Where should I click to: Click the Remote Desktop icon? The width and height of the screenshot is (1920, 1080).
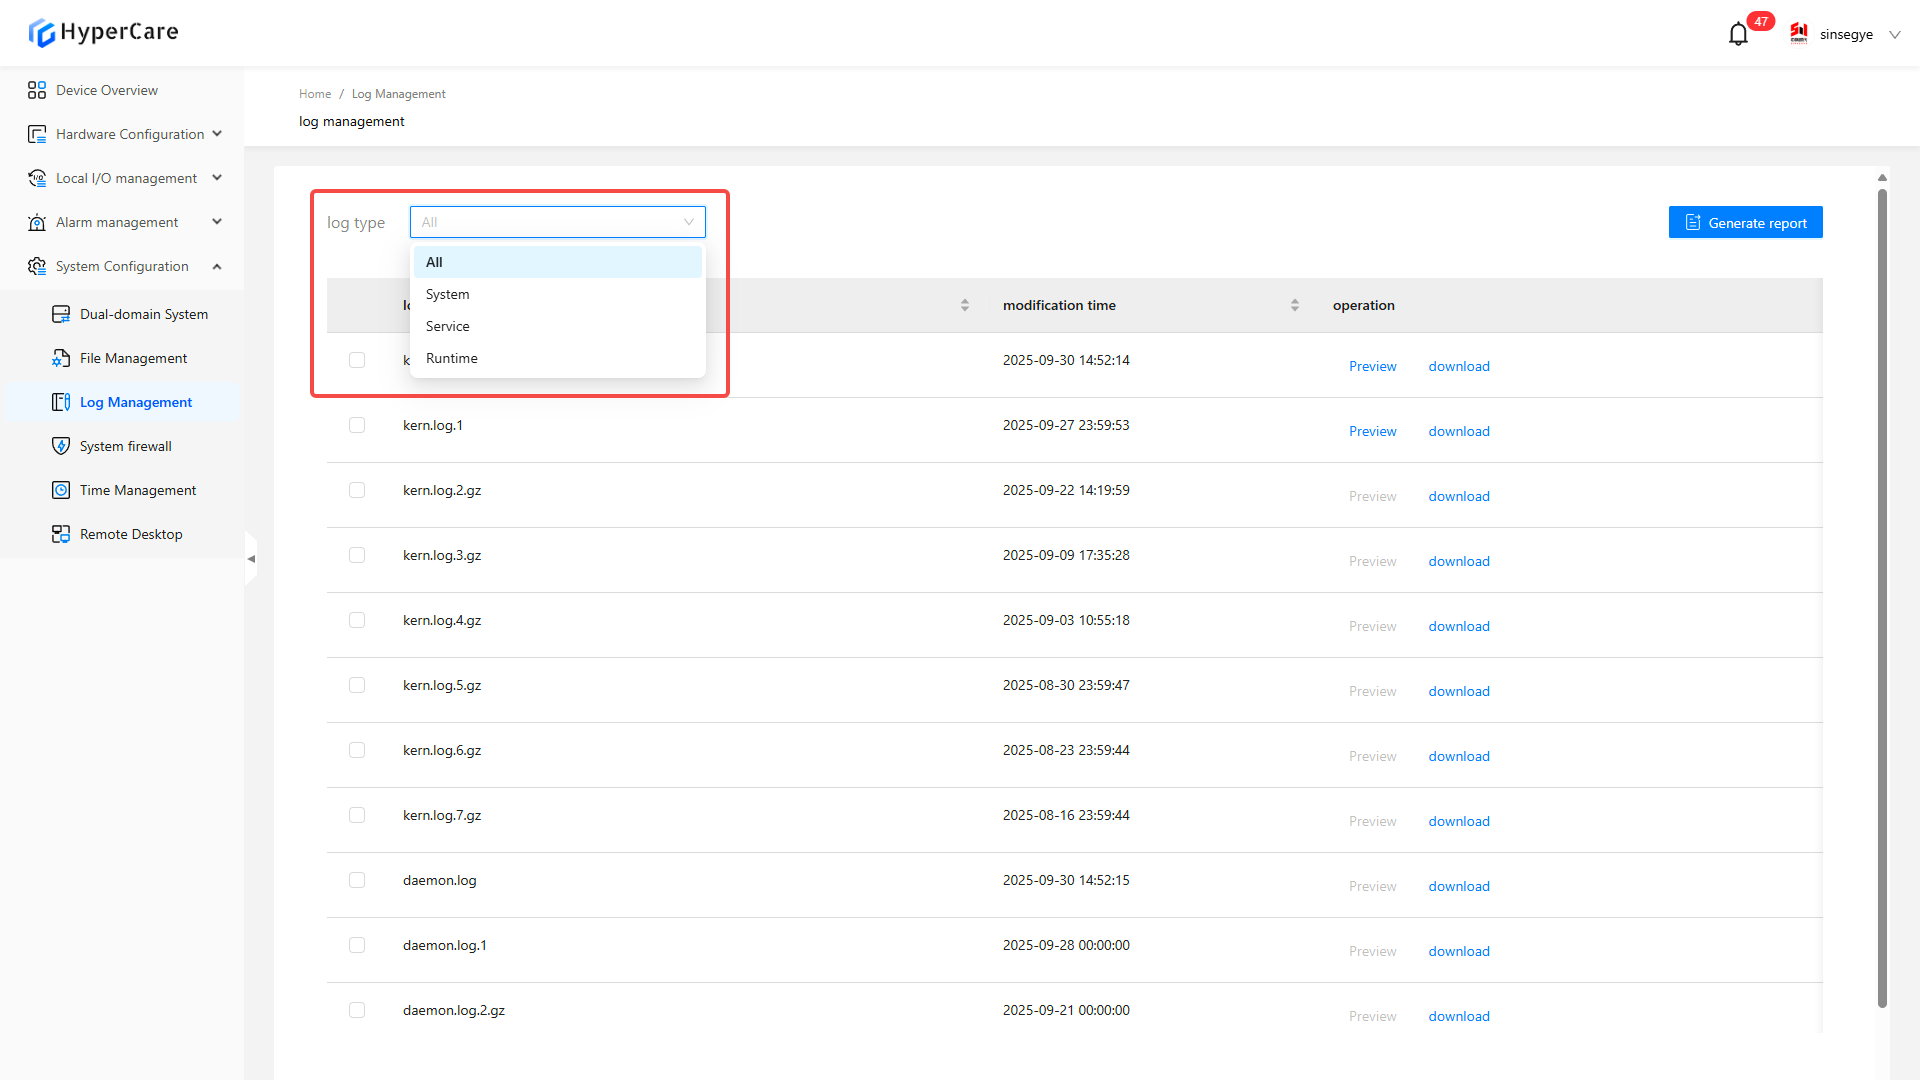pos(61,534)
